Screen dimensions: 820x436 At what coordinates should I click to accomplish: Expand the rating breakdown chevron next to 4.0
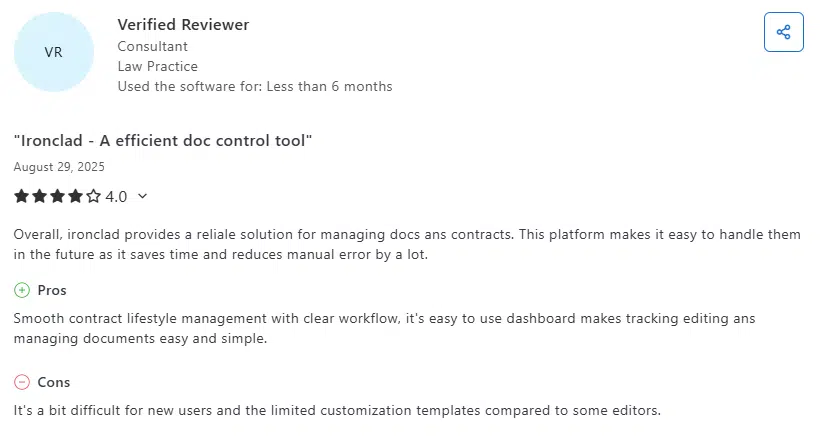click(142, 196)
